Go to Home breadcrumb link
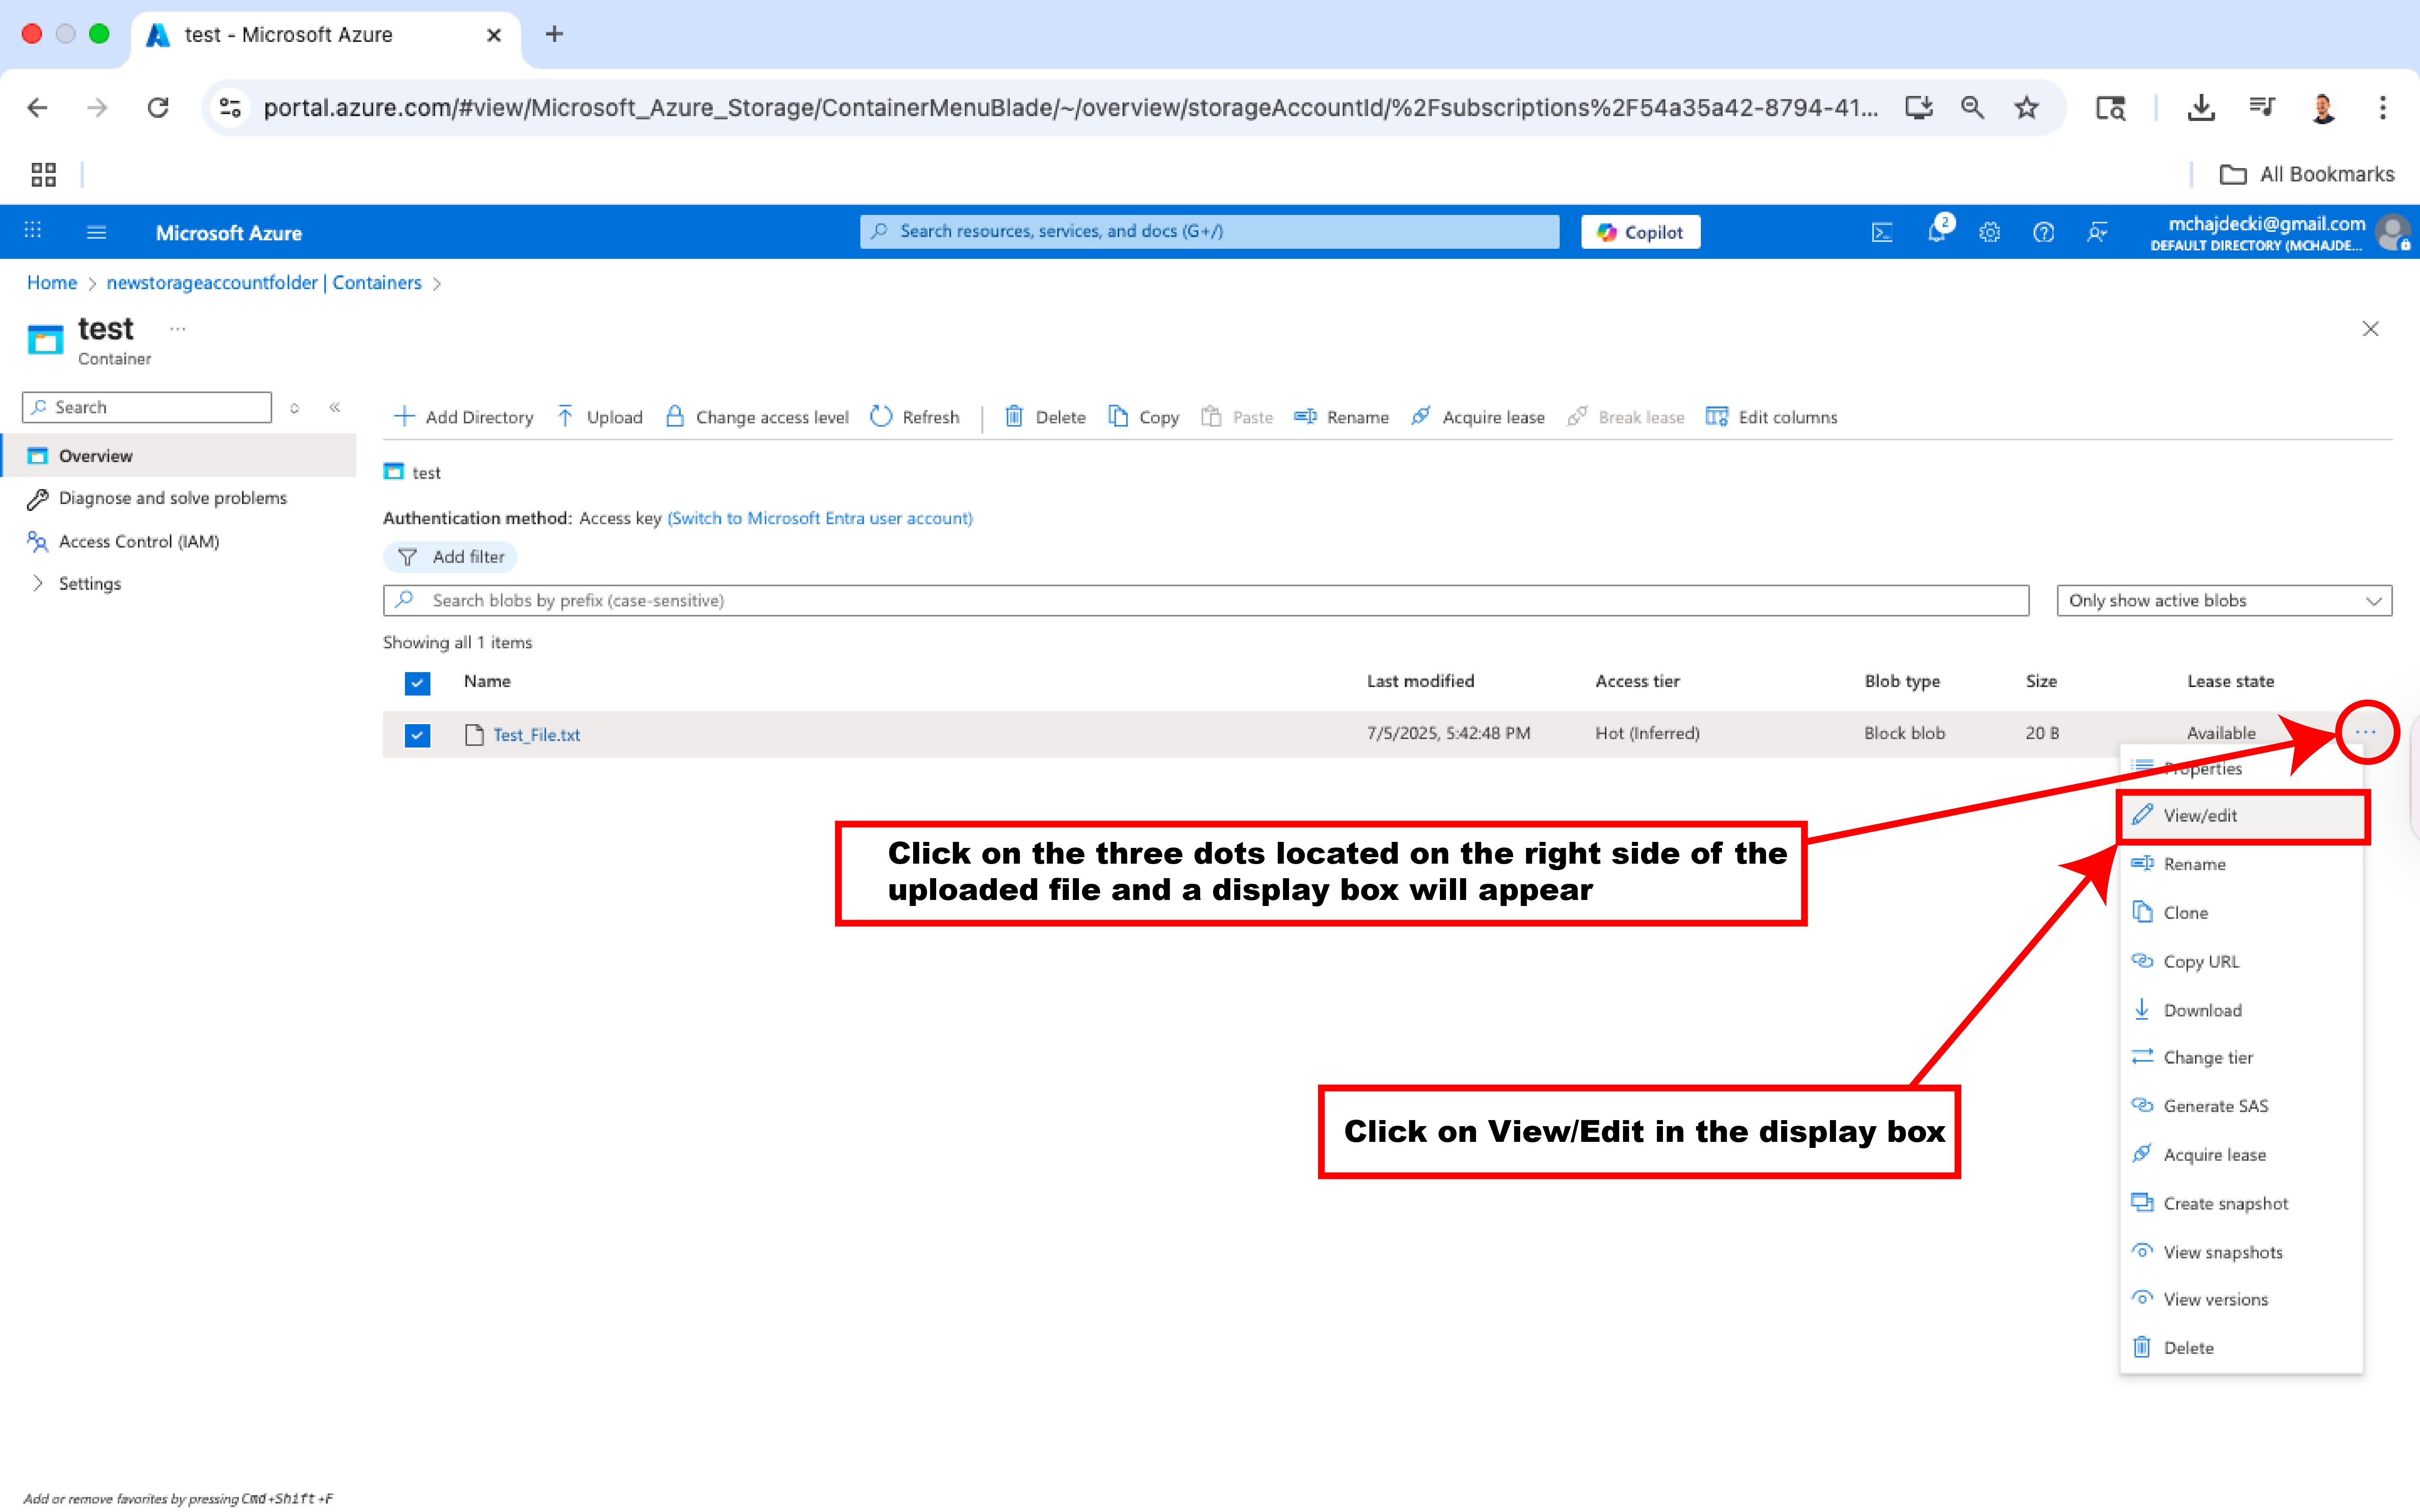2420x1512 pixels. point(52,283)
